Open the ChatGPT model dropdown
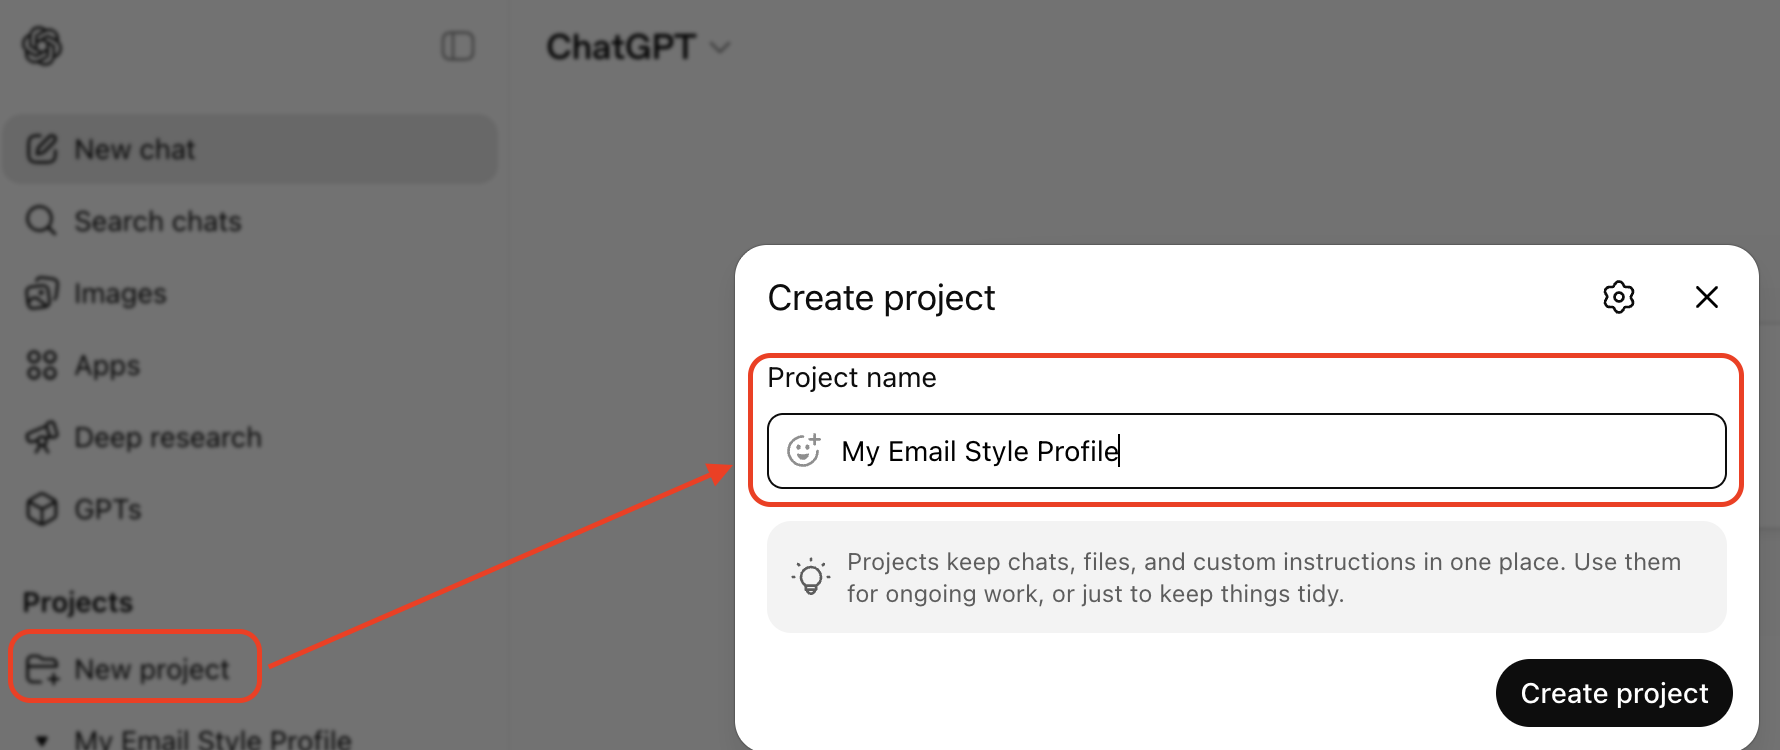Viewport: 1780px width, 750px height. pyautogui.click(x=638, y=47)
